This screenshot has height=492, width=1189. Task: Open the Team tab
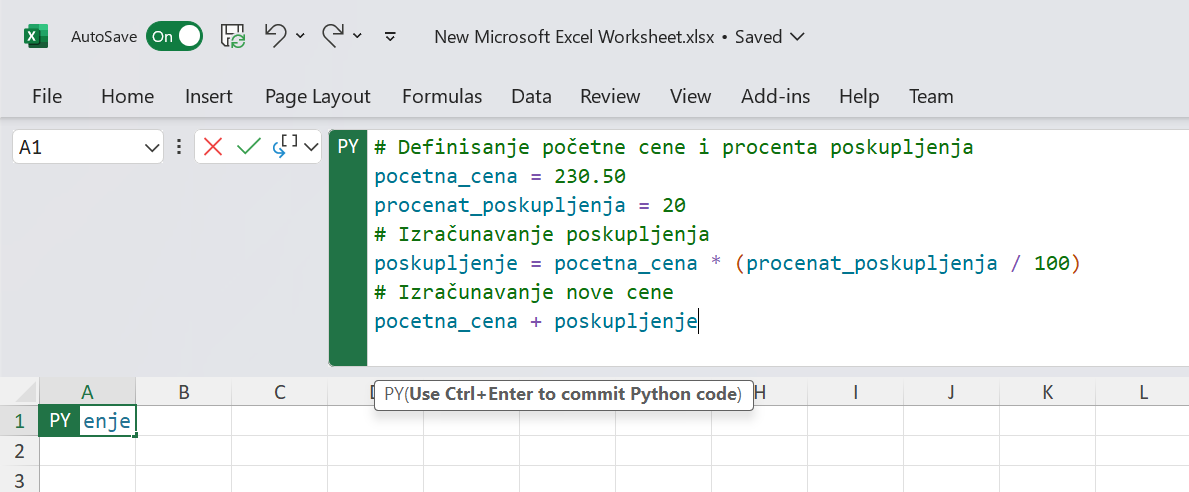(931, 96)
